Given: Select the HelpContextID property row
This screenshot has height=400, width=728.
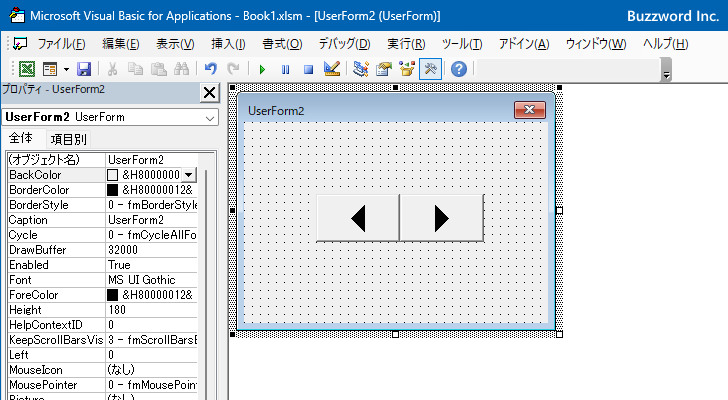Looking at the screenshot, I should 103,325.
